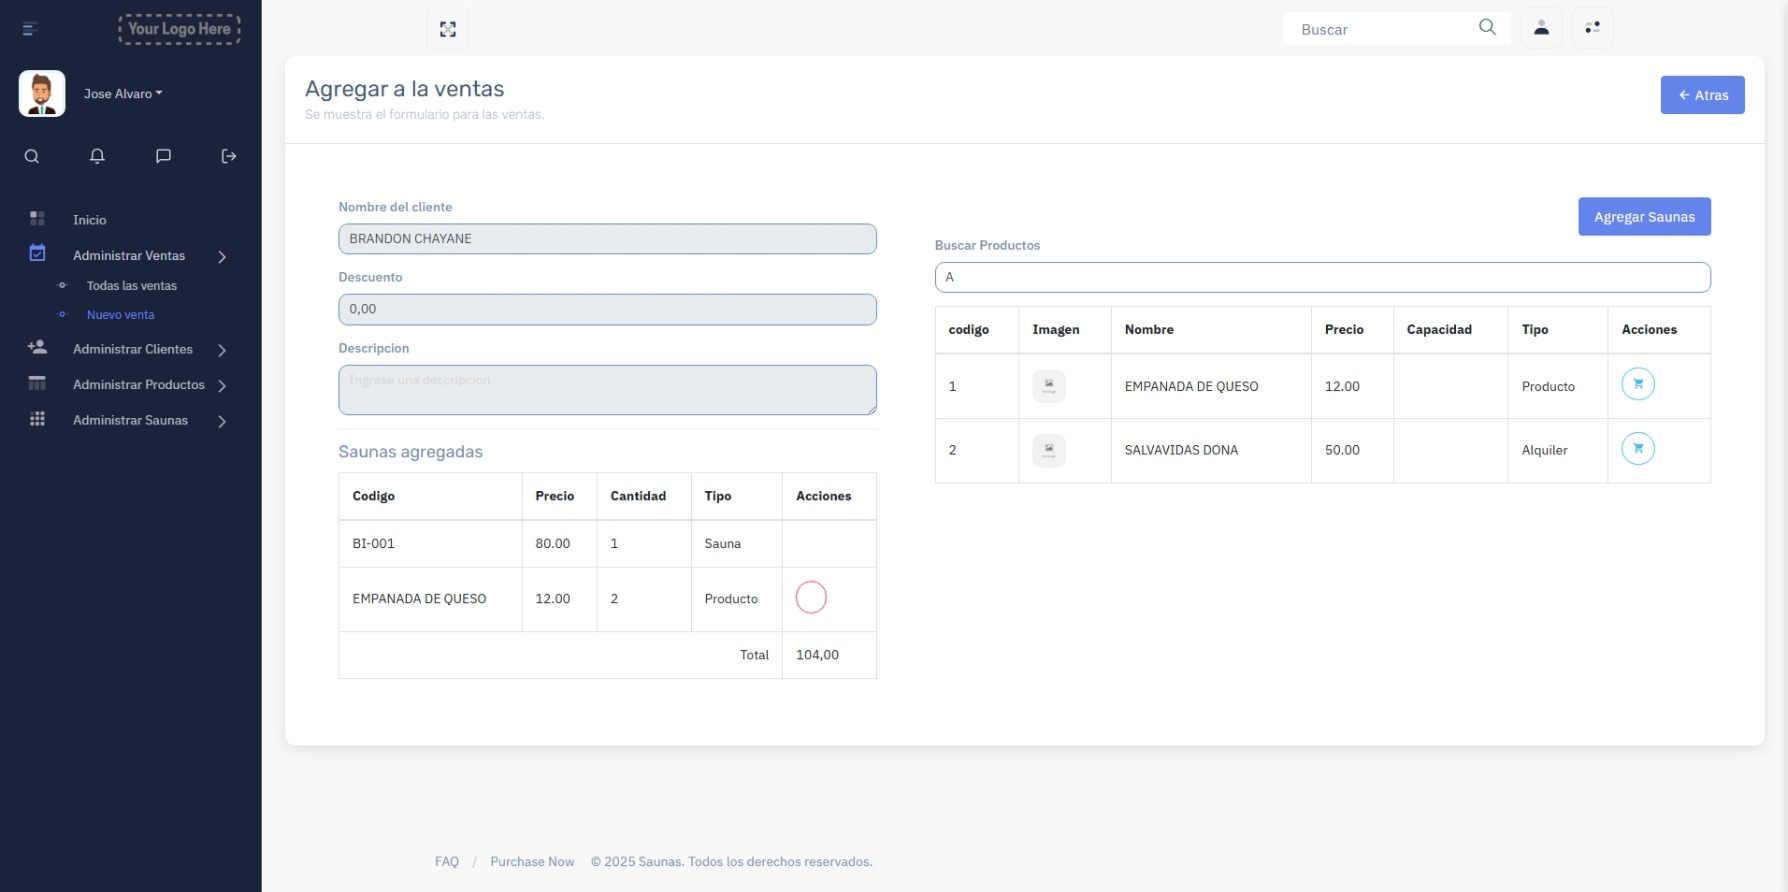Screen dimensions: 1788x892
Task: Remove EMPANADA DE QUESO from added items
Action: 810,598
